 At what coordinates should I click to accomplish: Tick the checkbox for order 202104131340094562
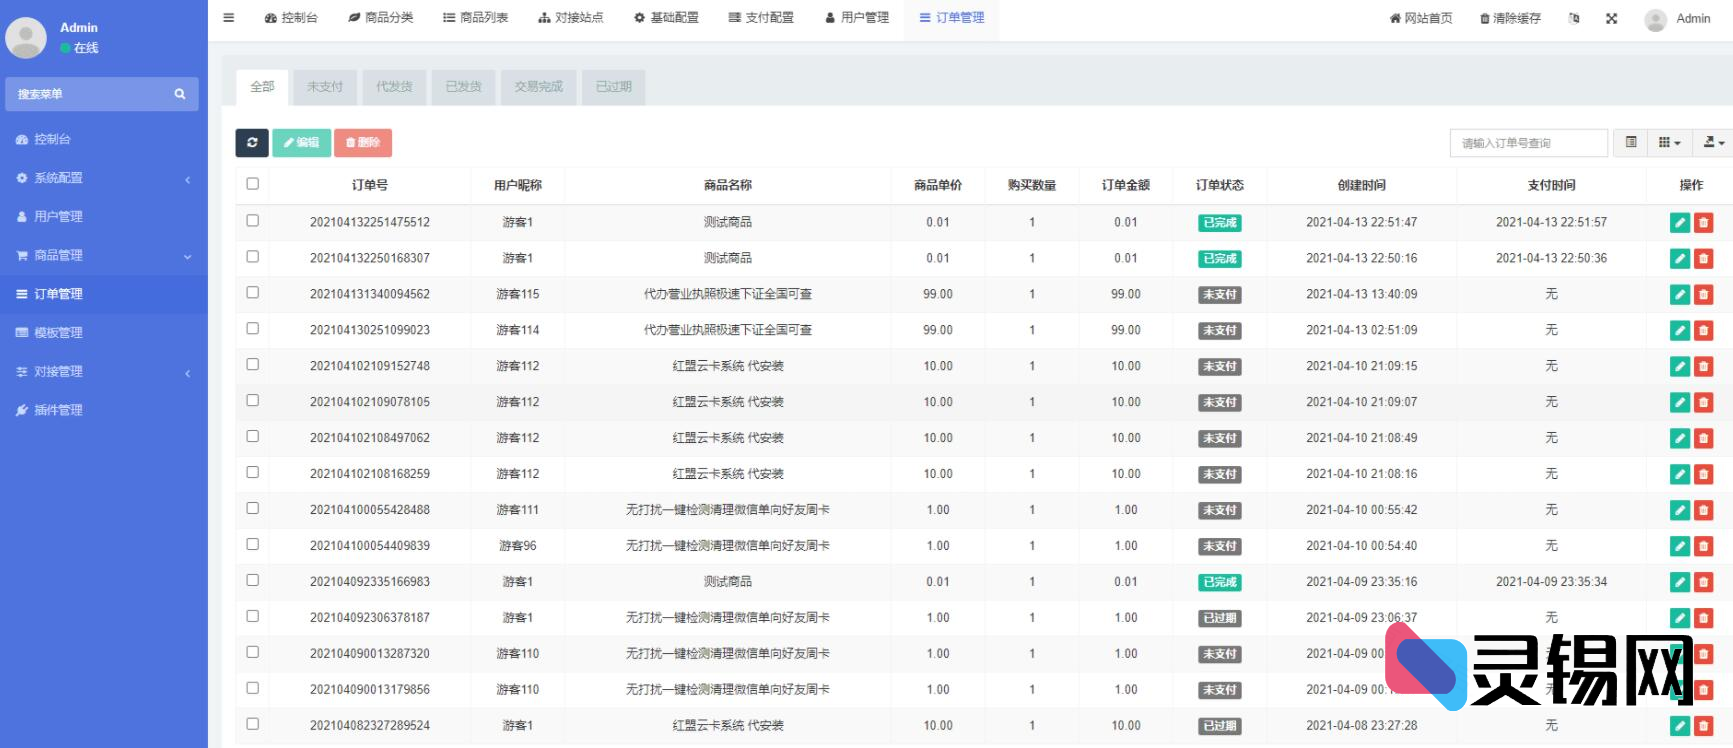coord(252,293)
